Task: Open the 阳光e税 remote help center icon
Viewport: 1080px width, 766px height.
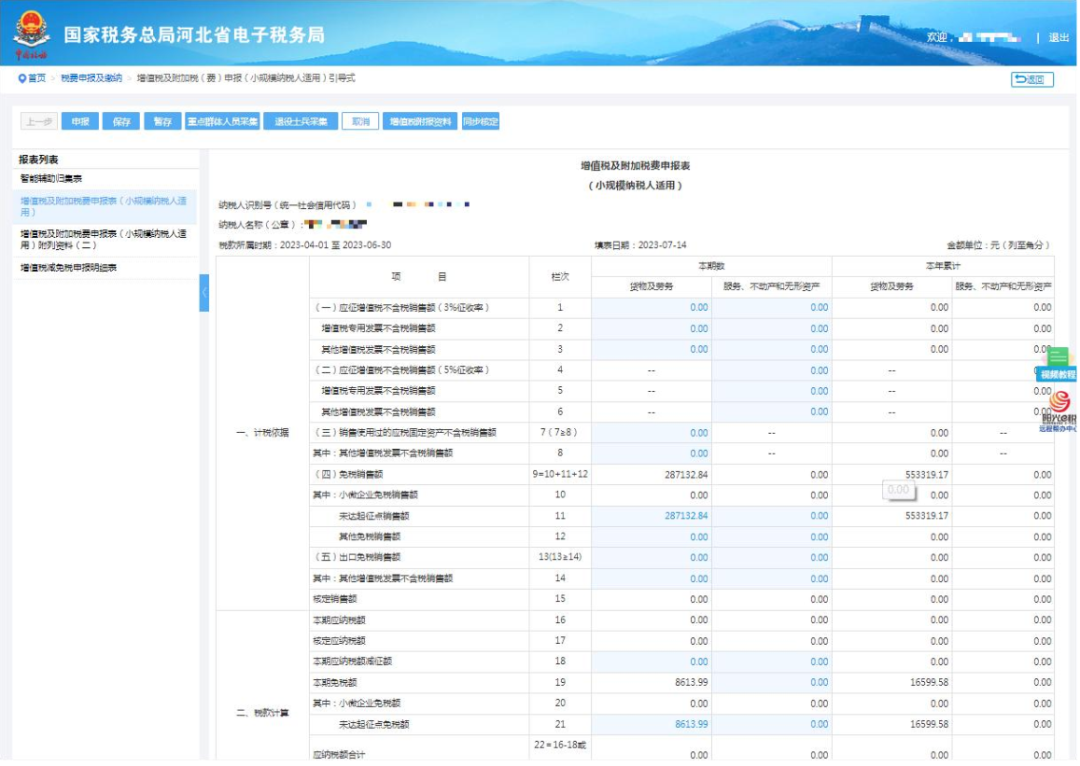Action: 1061,411
